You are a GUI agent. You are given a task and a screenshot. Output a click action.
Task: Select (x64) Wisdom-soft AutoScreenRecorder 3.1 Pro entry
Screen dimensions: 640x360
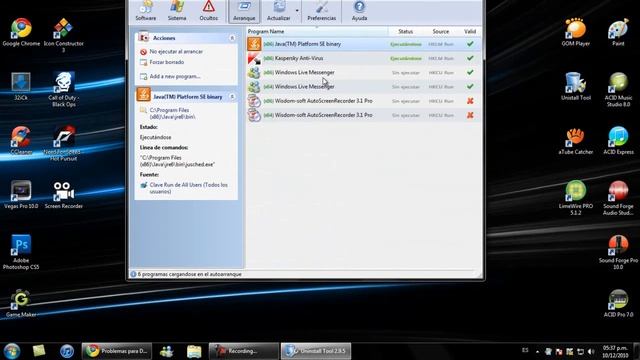[363, 116]
